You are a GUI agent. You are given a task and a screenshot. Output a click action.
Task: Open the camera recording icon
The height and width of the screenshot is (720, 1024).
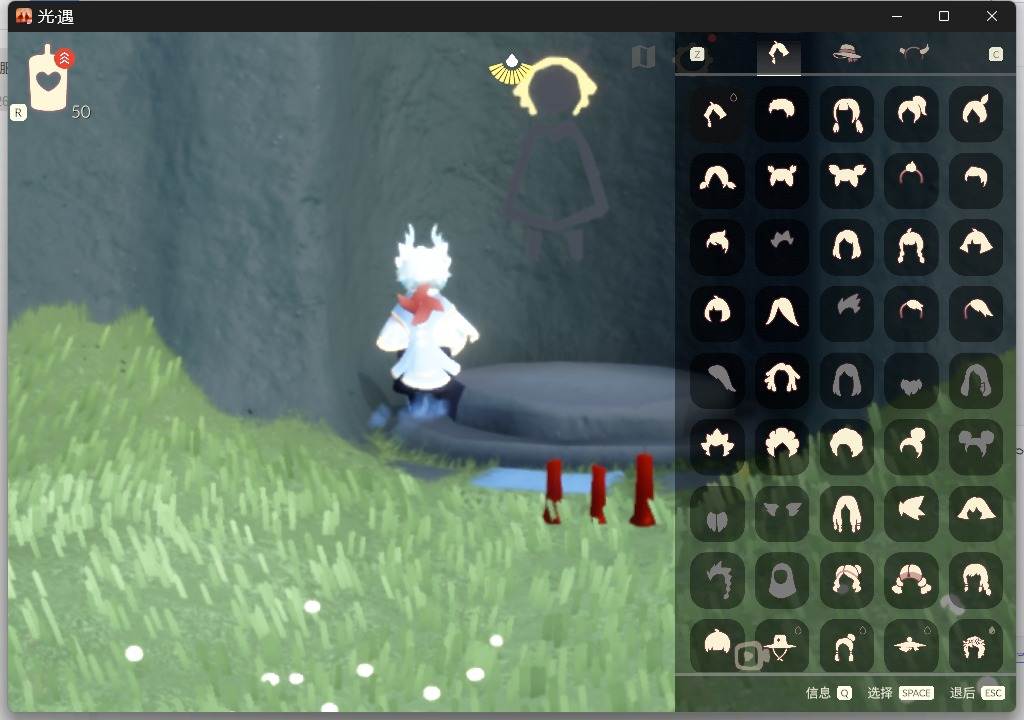[750, 656]
